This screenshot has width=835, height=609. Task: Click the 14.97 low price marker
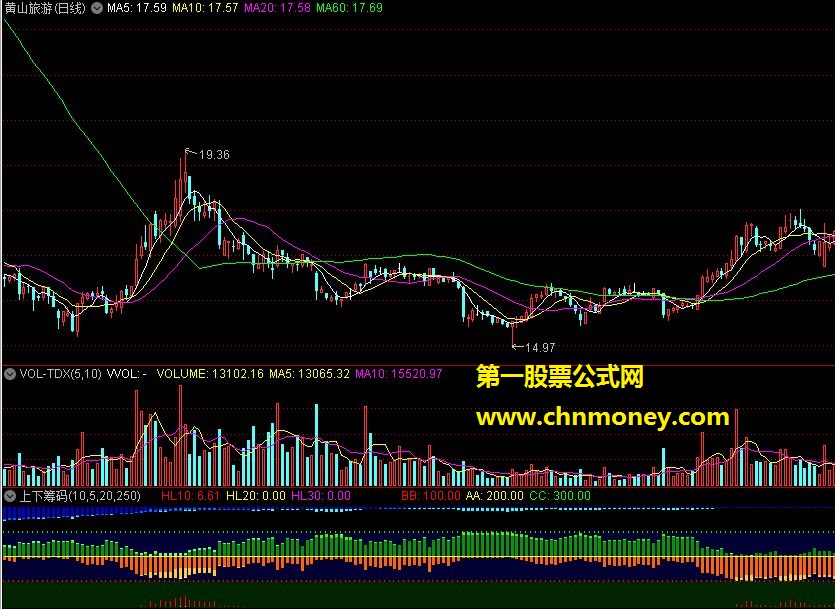click(x=540, y=348)
